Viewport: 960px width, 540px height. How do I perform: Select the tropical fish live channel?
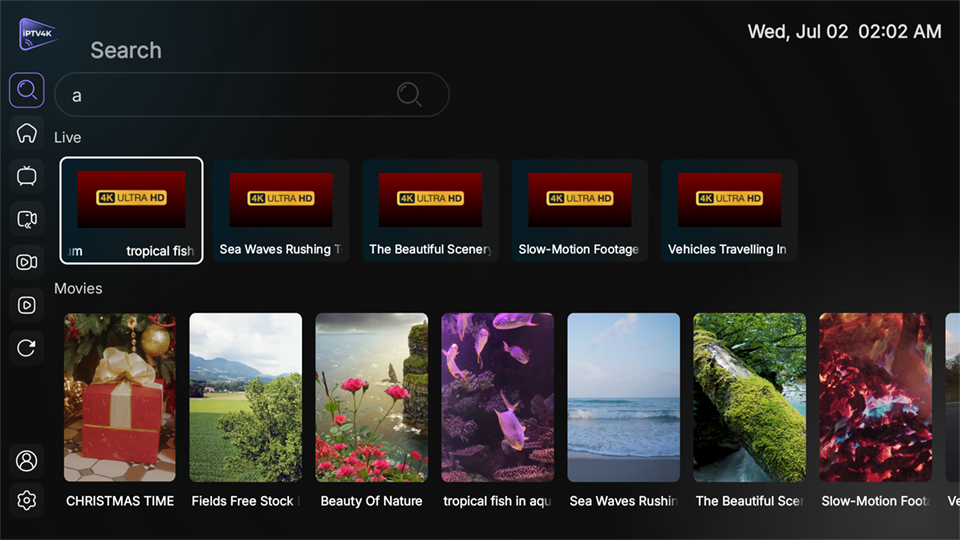[131, 211]
